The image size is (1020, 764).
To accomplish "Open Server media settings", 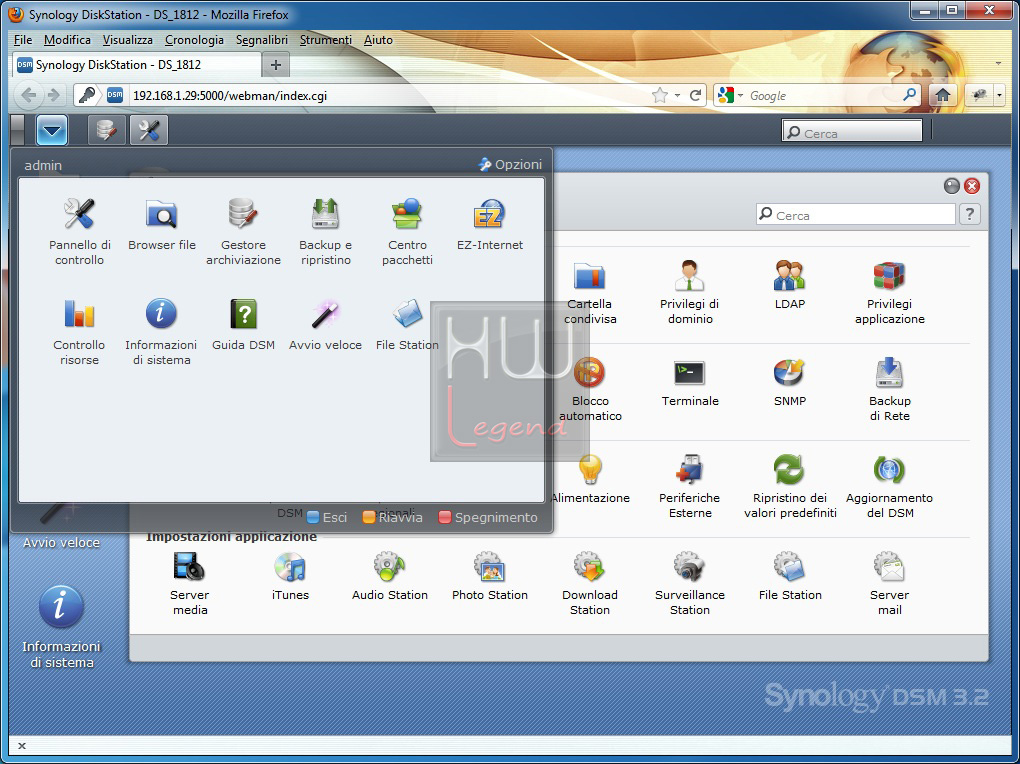I will coord(190,582).
